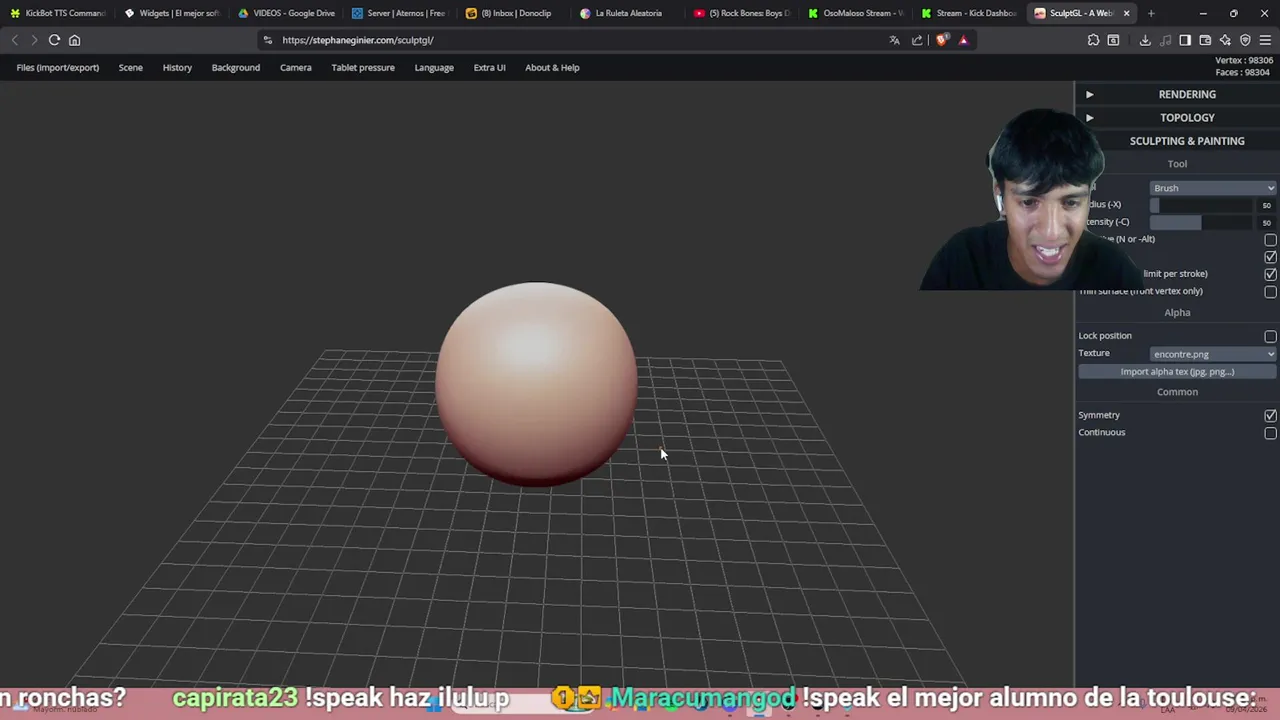Screen dimensions: 1280x720
Task: Open the Brave Wallet icon
Action: coord(1205,40)
